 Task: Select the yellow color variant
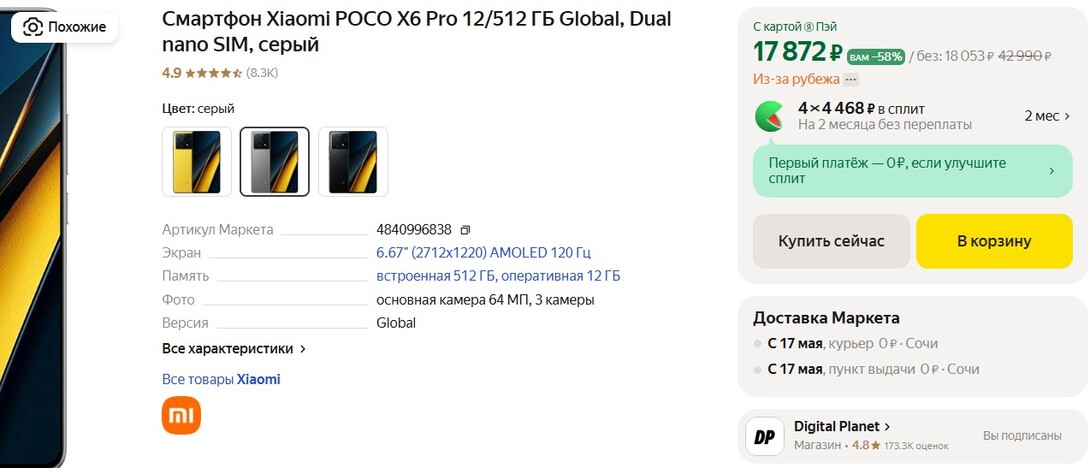(197, 161)
